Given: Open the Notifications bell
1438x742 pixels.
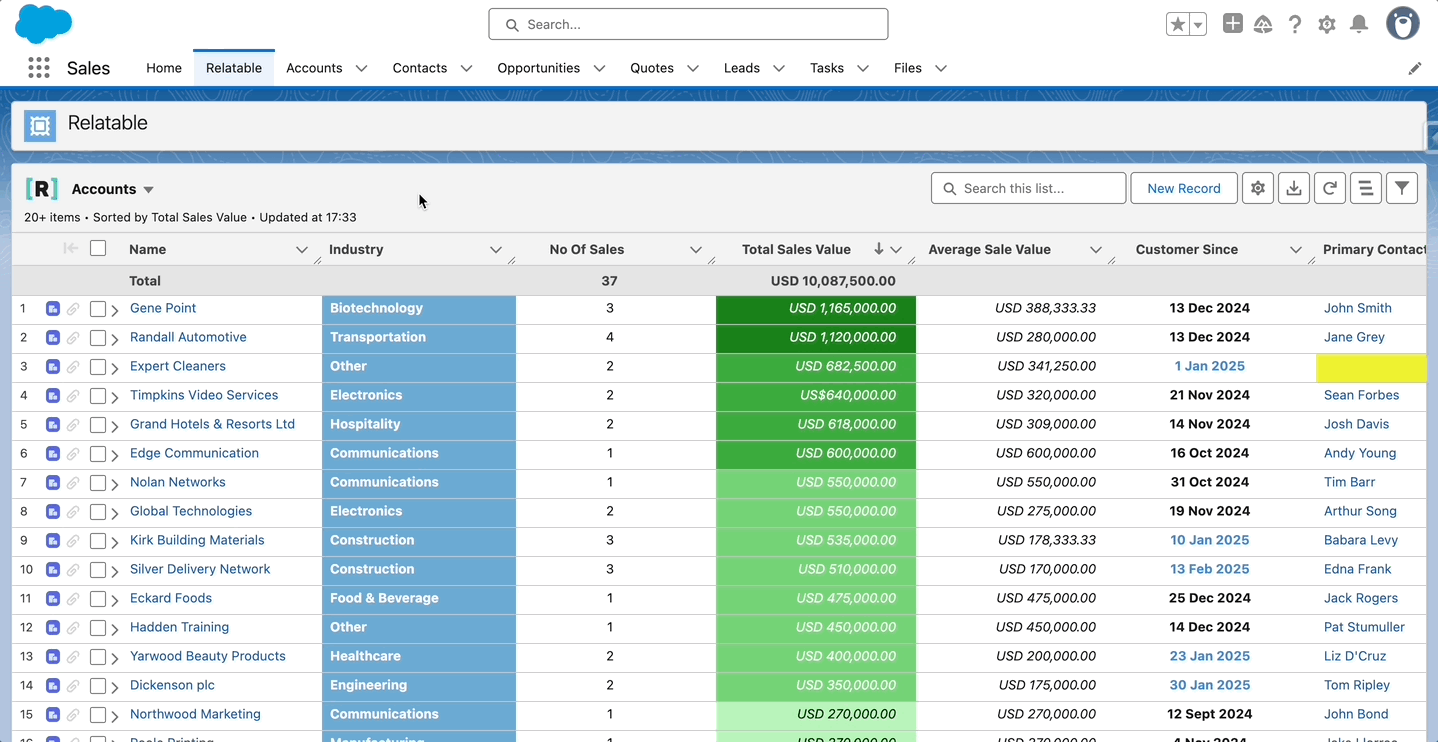Looking at the screenshot, I should pyautogui.click(x=1359, y=24).
